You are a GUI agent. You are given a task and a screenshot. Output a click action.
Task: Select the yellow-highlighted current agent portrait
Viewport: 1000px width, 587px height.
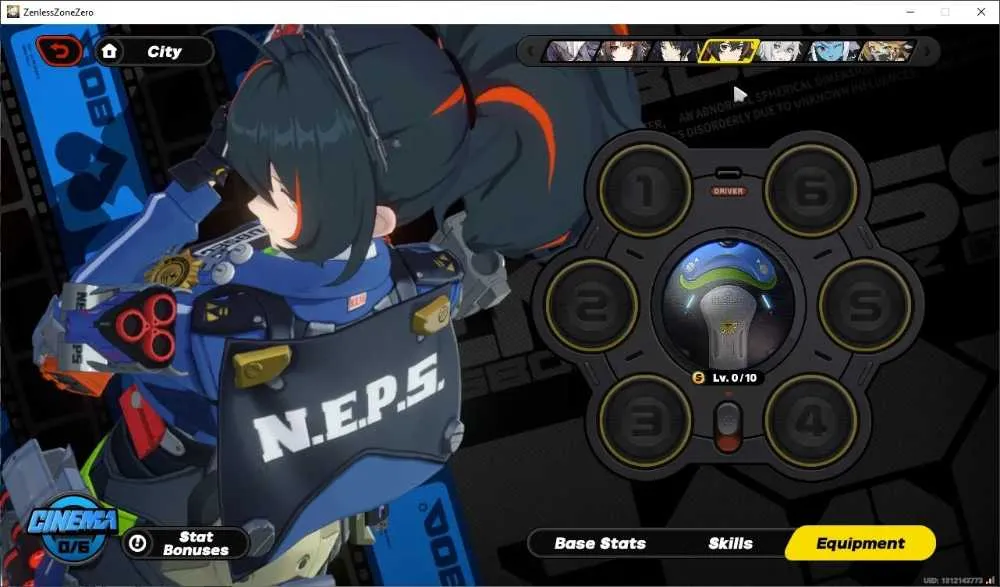point(728,51)
